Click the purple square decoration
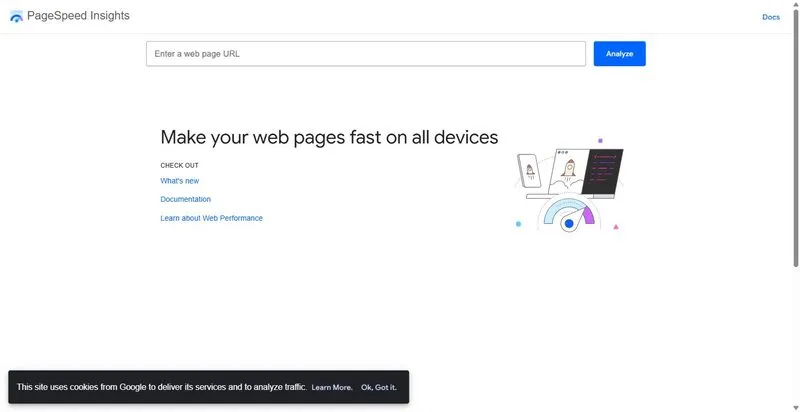The image size is (800, 412). [601, 140]
